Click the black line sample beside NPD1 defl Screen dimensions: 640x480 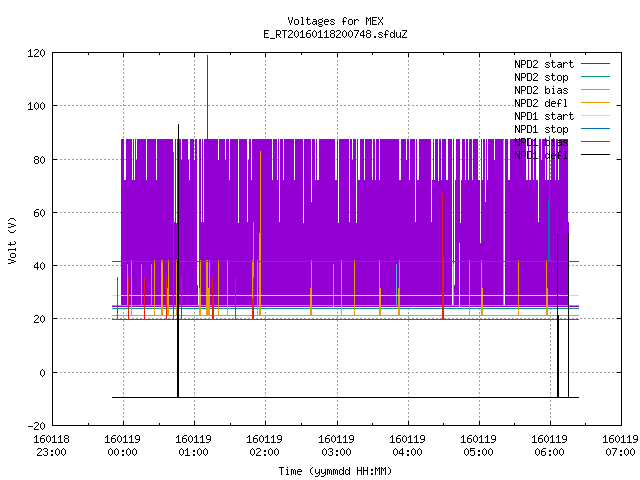pos(596,155)
